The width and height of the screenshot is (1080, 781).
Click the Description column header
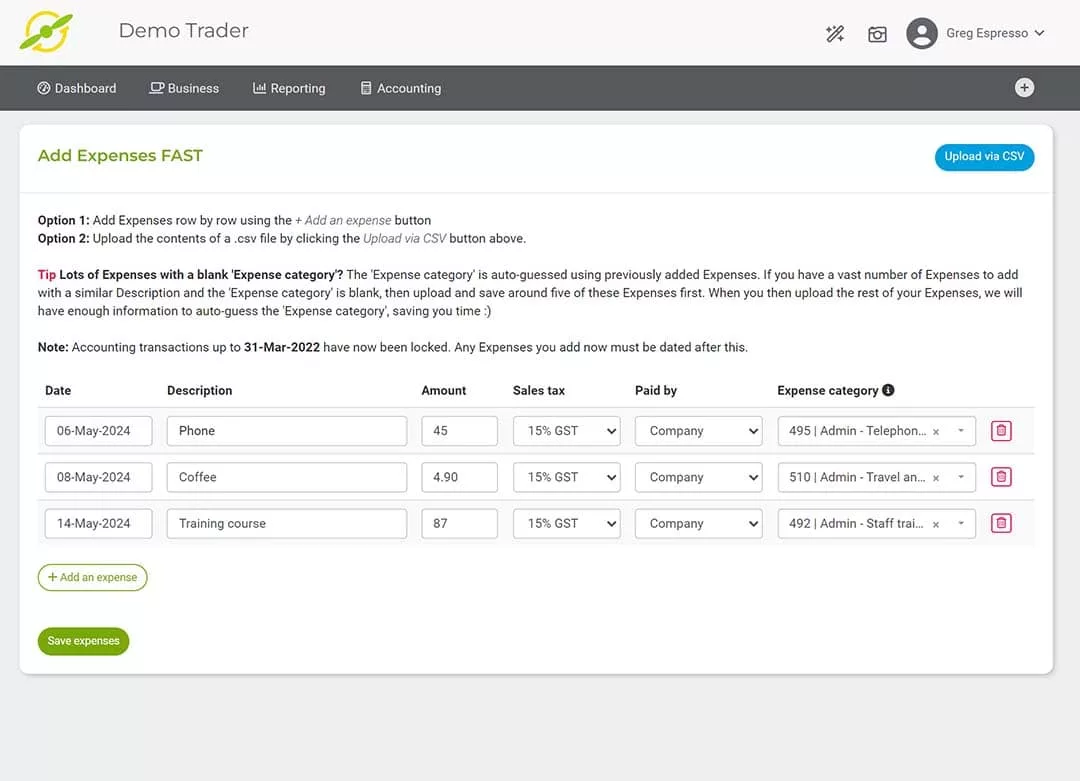pyautogui.click(x=200, y=390)
